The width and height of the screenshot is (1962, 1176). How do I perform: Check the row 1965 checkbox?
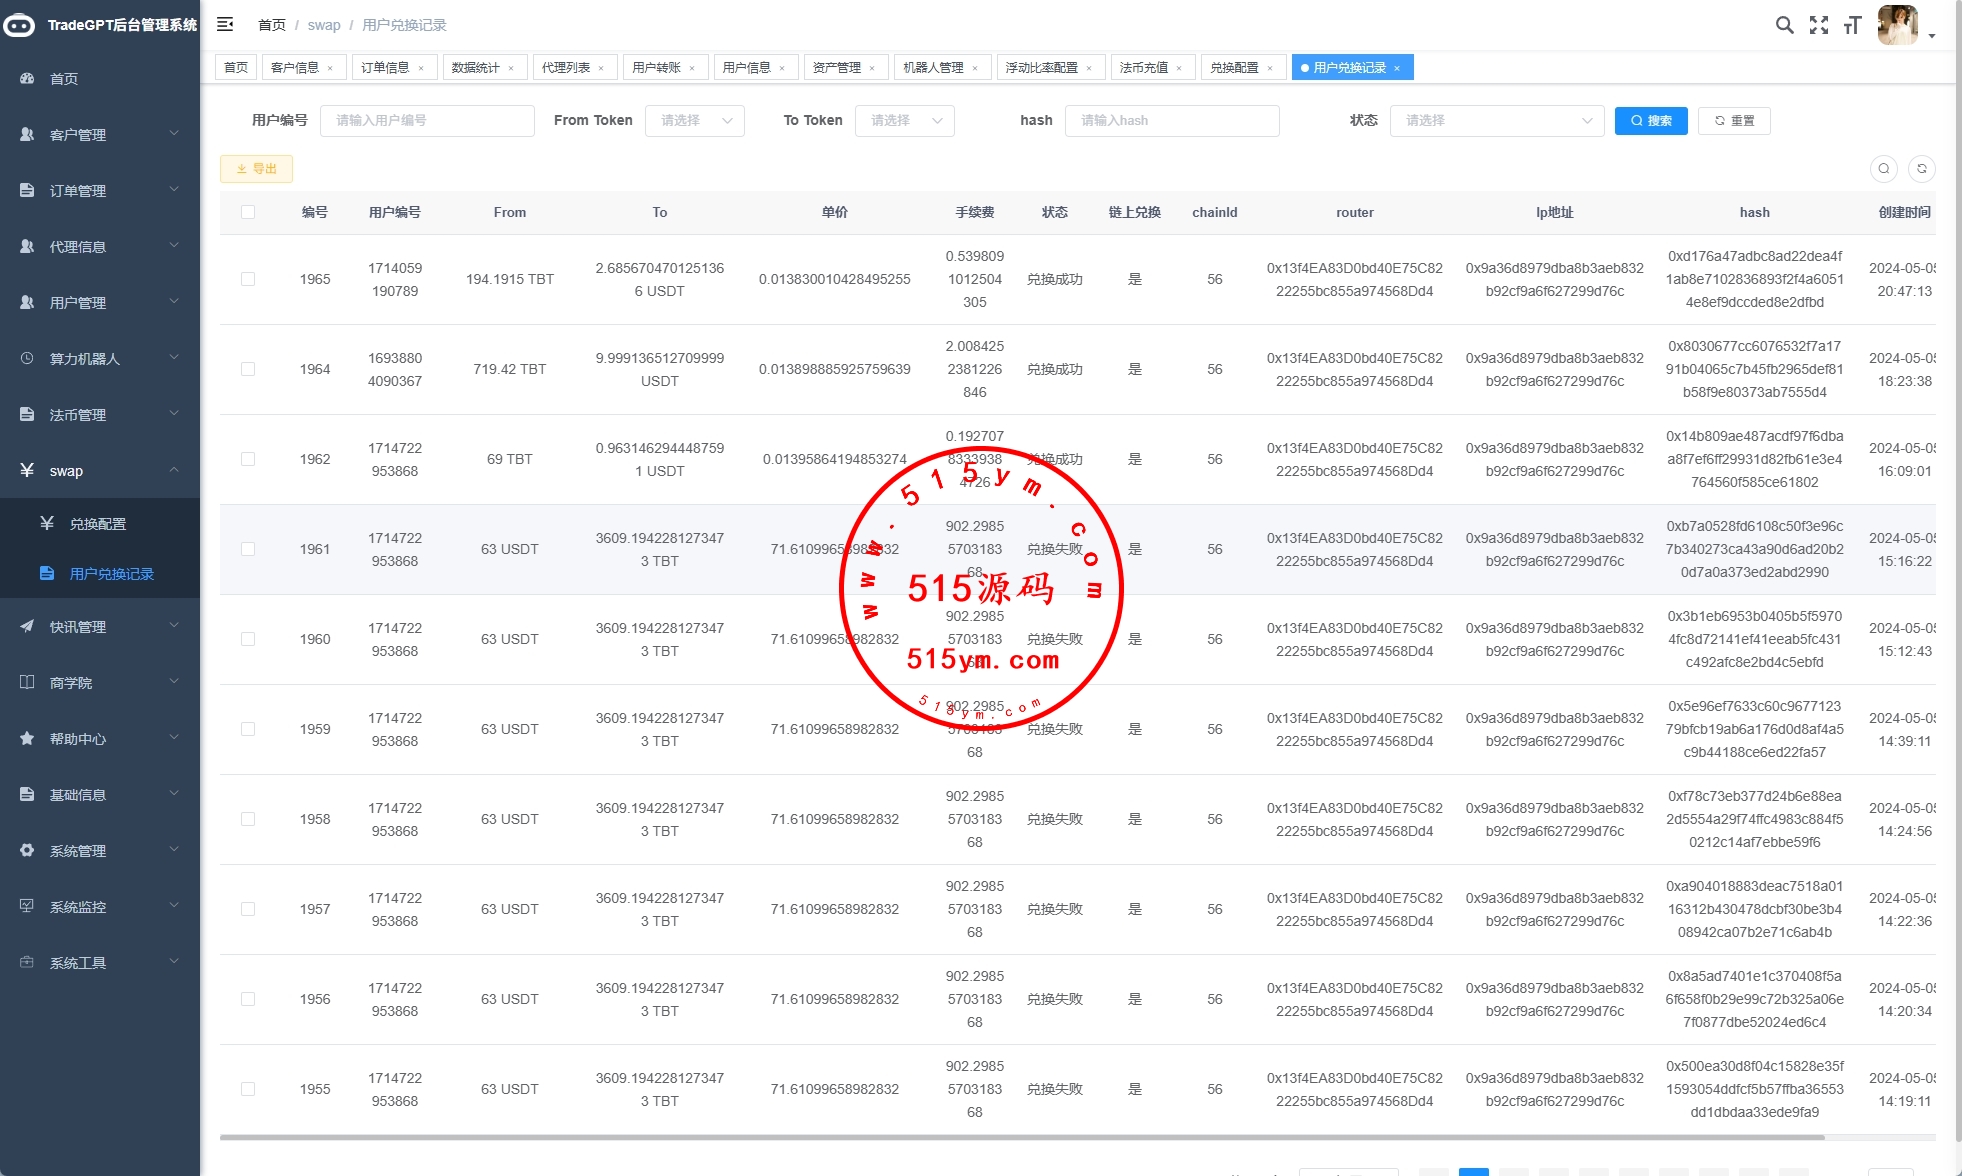pos(248,279)
